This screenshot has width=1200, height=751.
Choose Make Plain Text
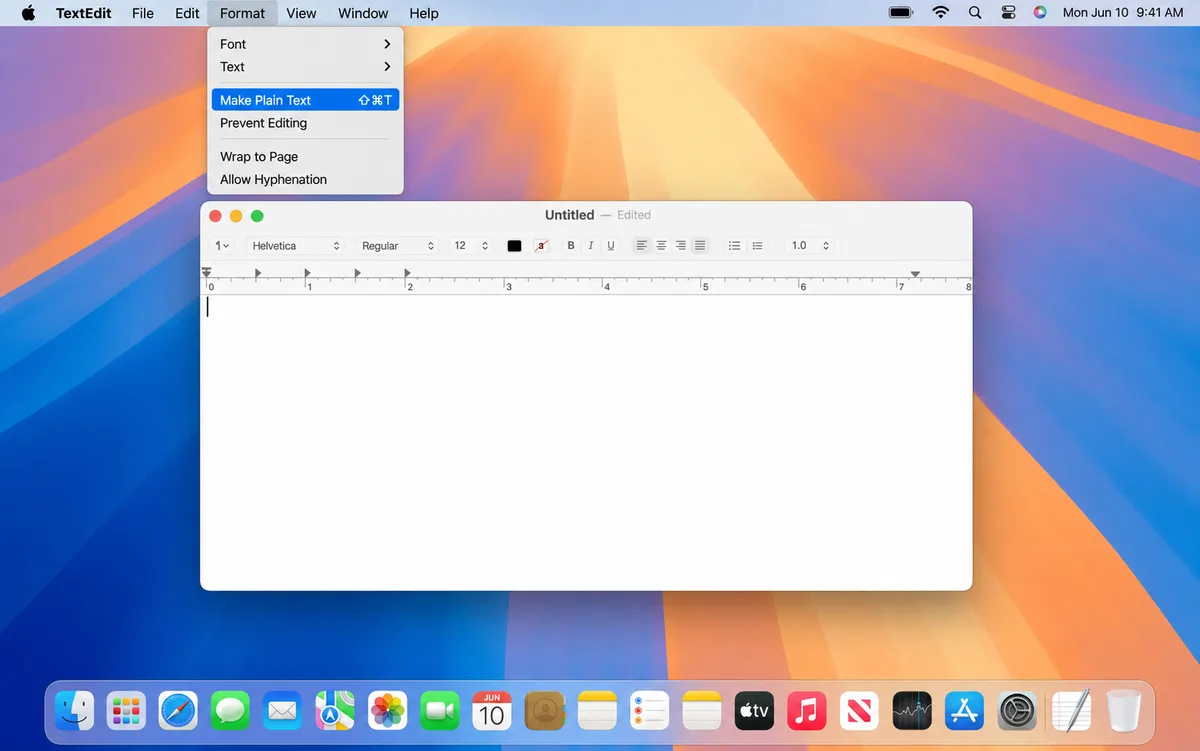pyautogui.click(x=305, y=100)
